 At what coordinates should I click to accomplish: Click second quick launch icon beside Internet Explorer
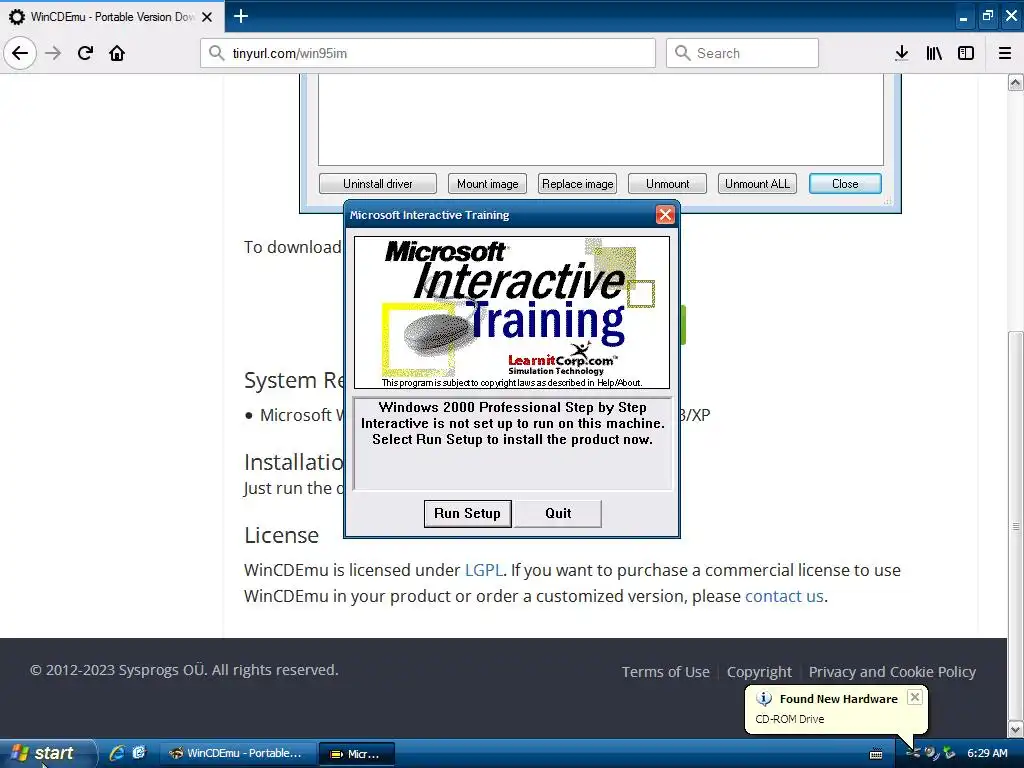(x=138, y=753)
